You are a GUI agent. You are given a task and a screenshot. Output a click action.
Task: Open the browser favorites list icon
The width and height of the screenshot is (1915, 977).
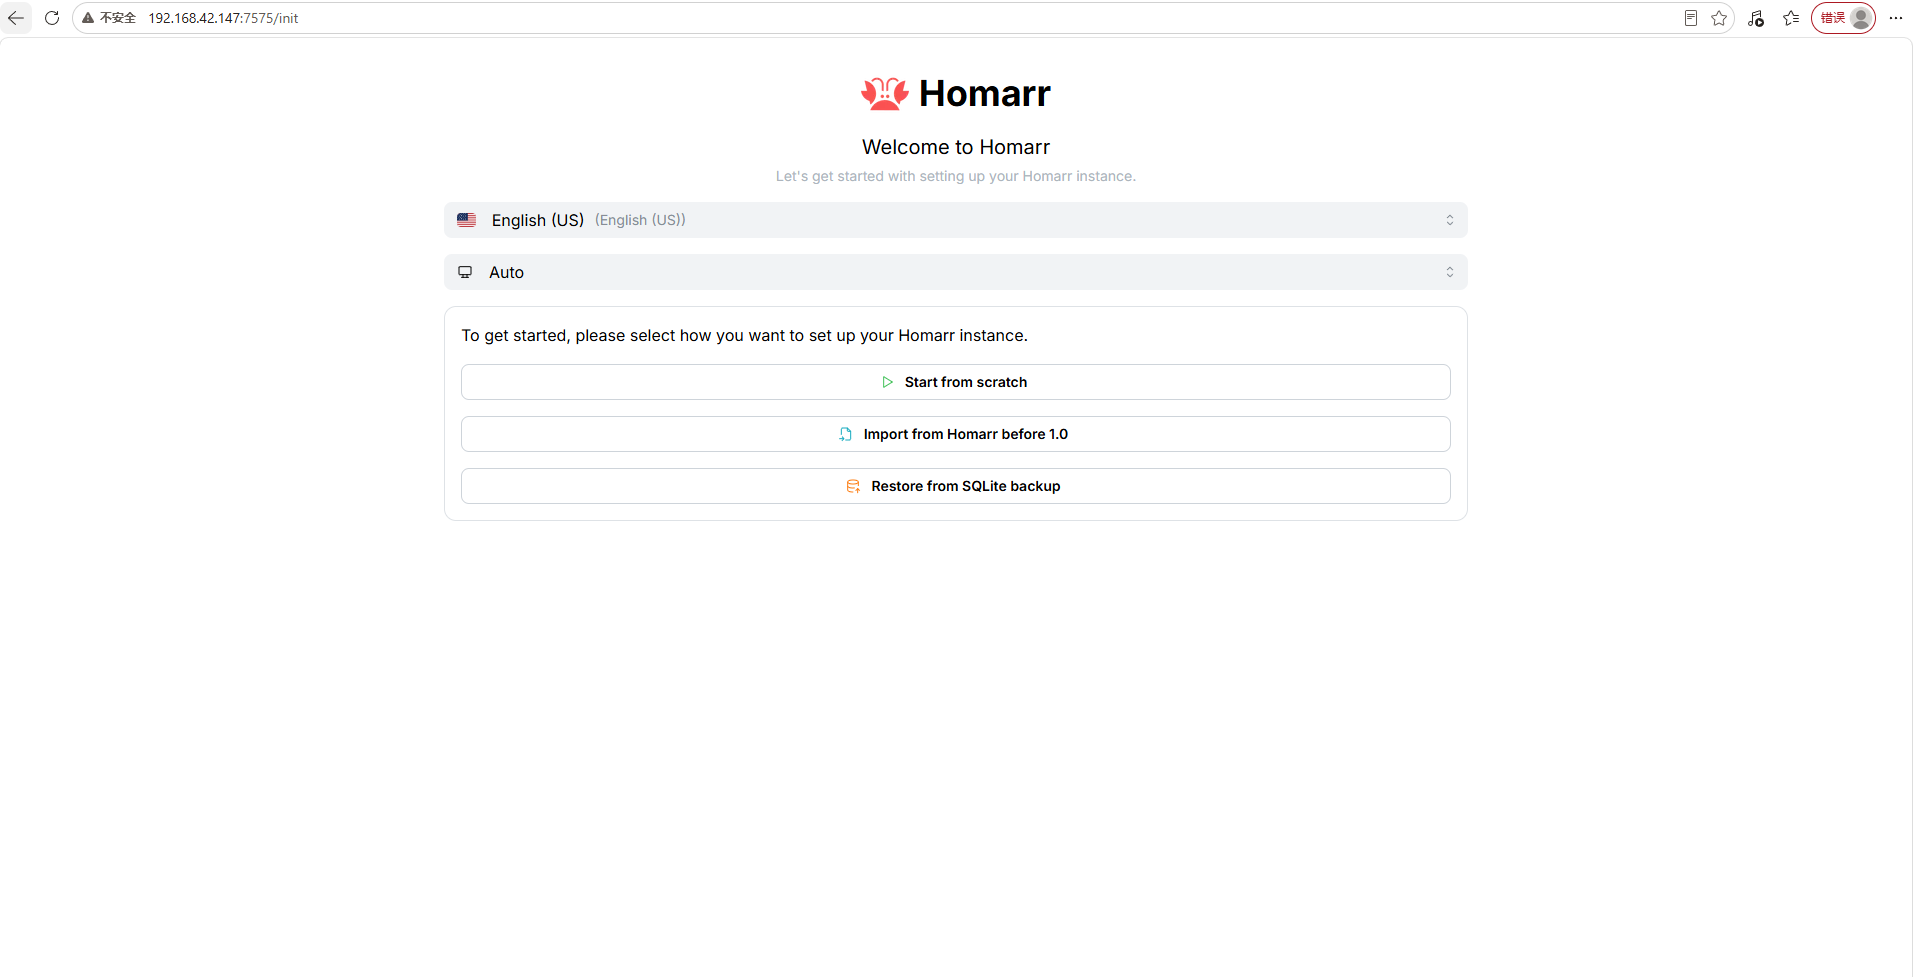click(1791, 18)
